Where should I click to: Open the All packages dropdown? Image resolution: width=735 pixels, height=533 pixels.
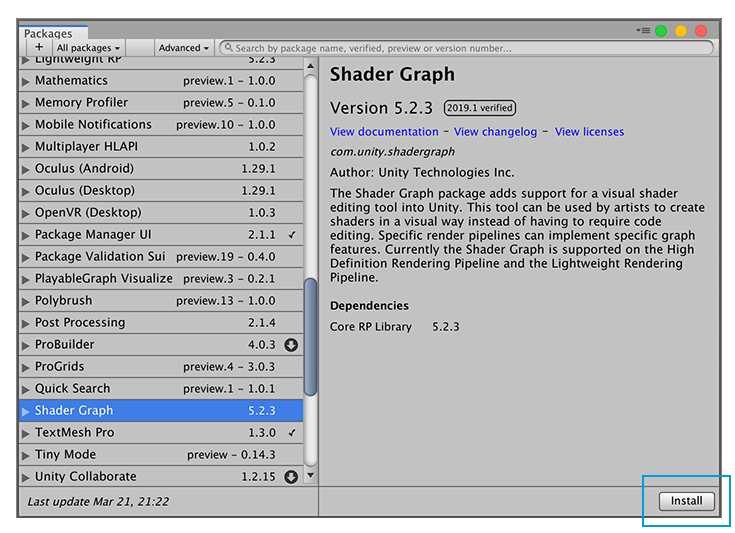click(x=88, y=47)
